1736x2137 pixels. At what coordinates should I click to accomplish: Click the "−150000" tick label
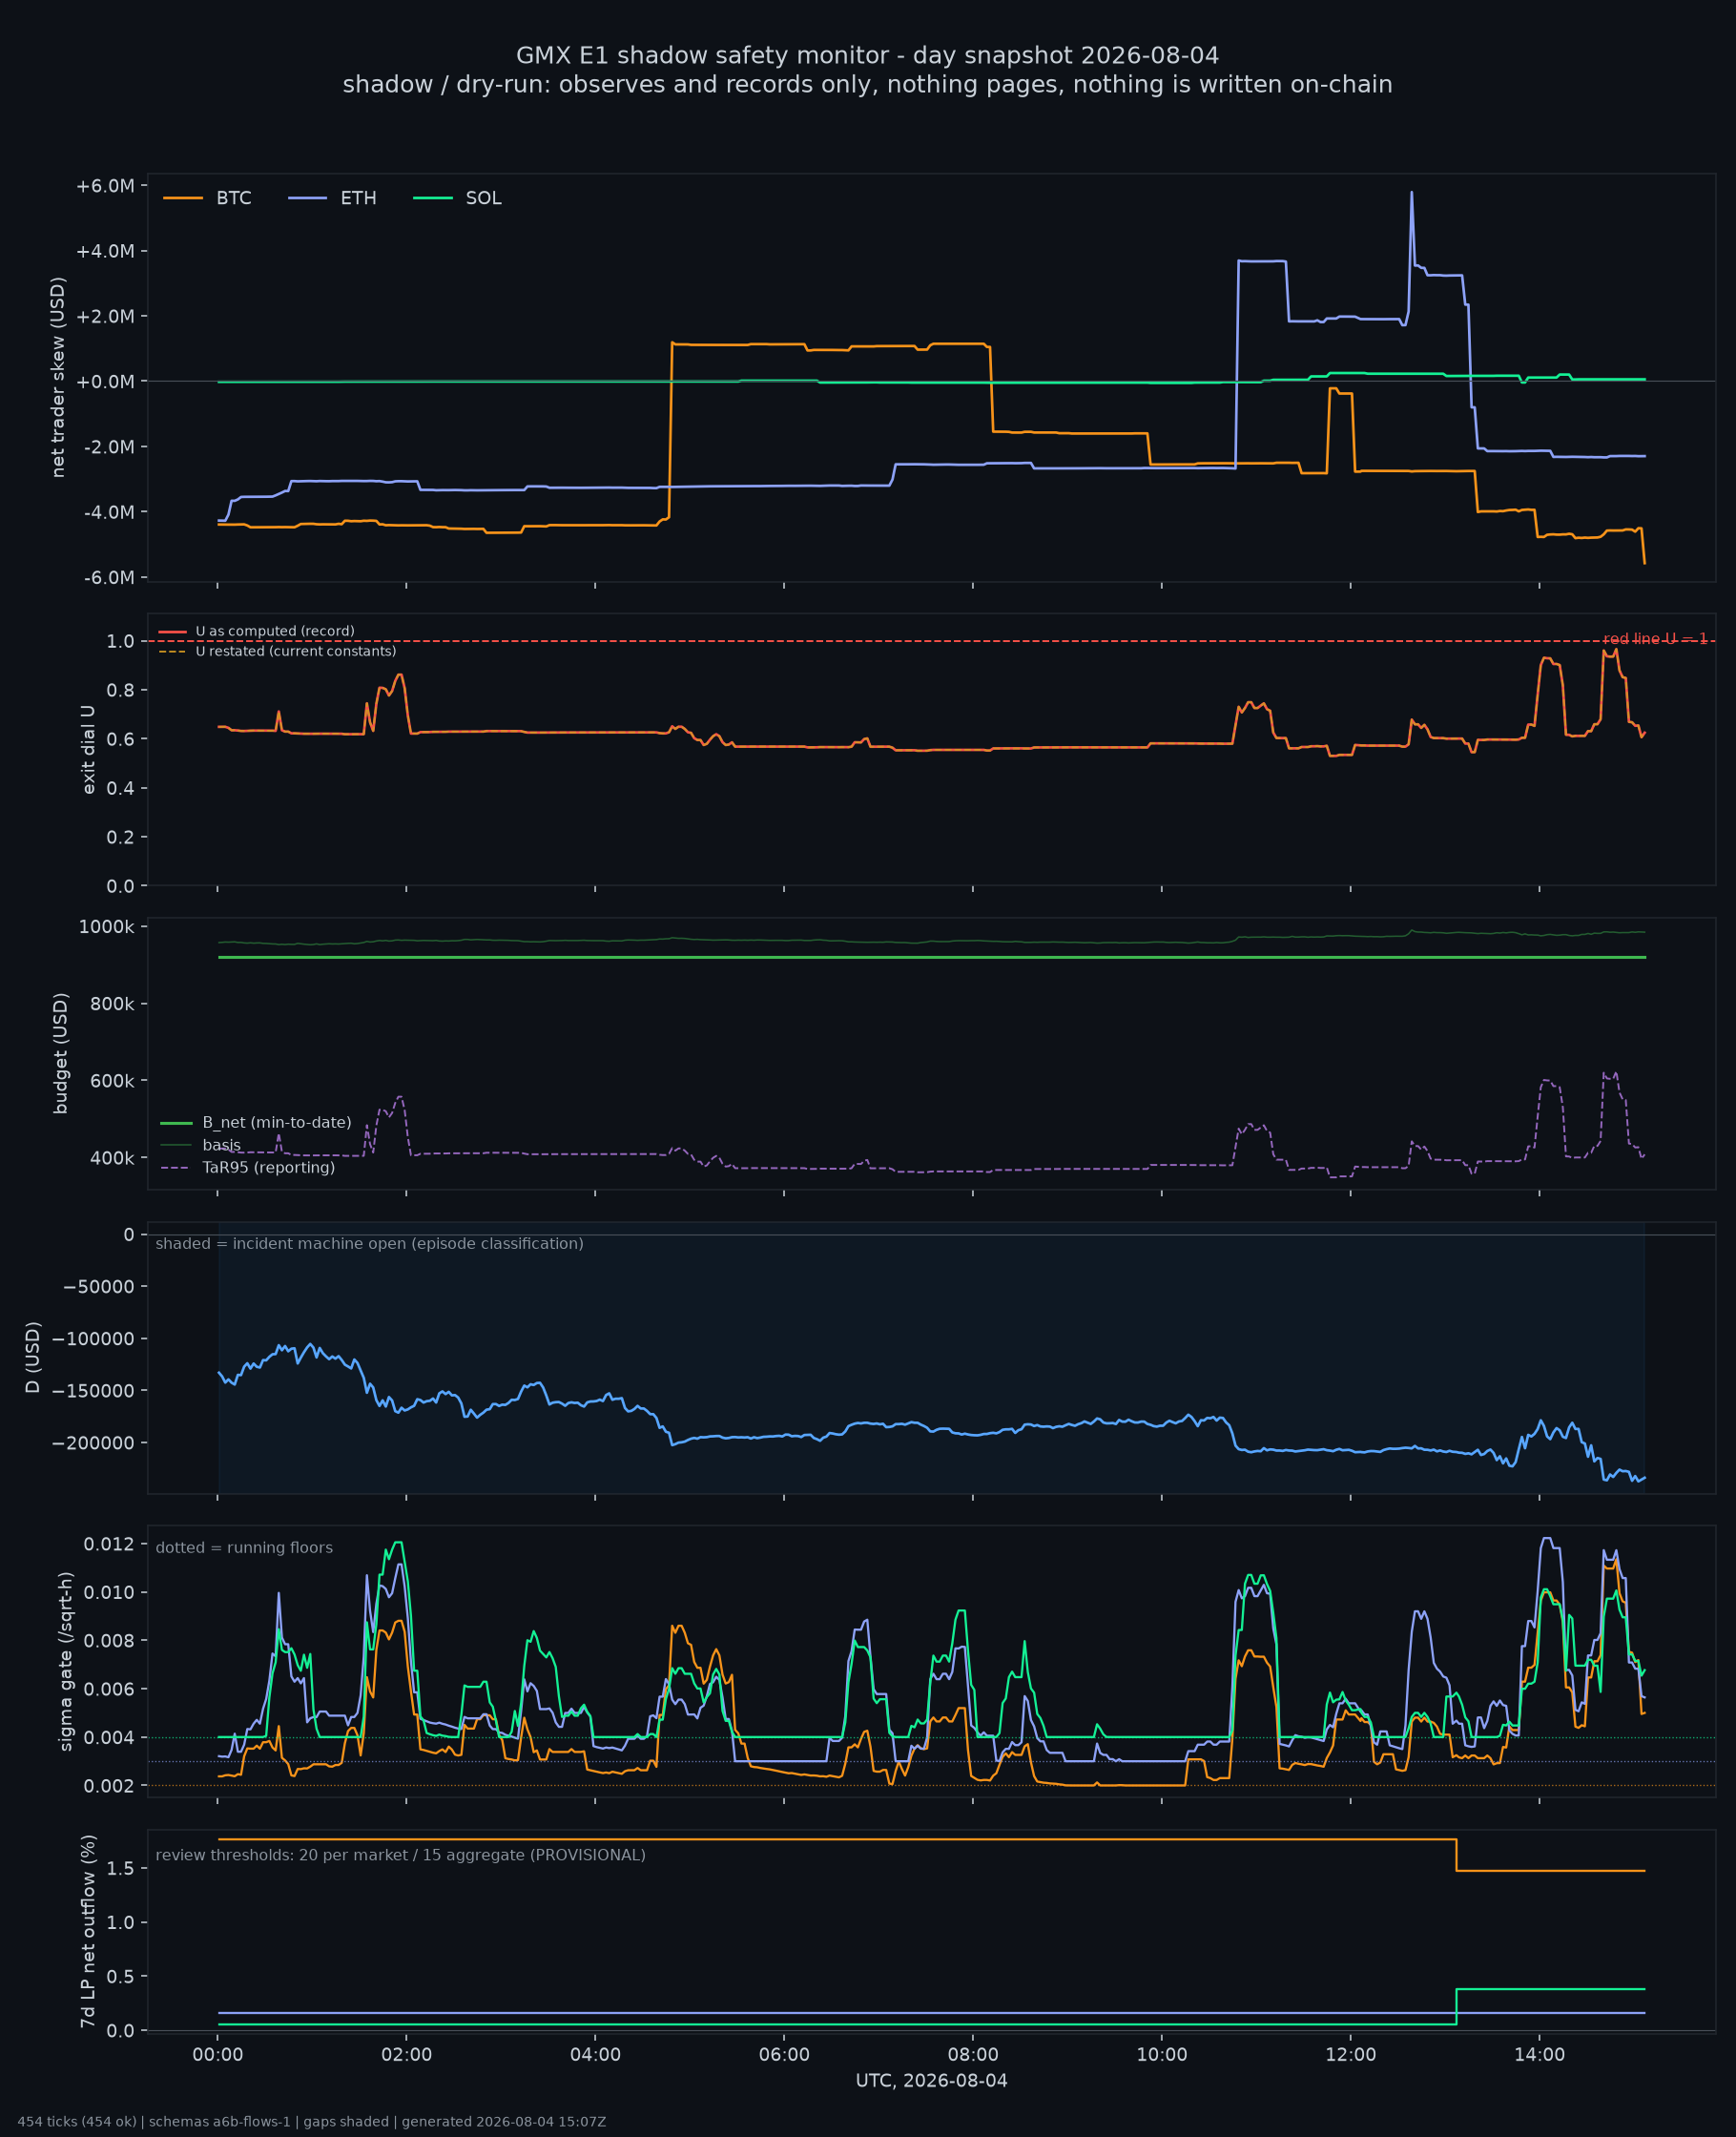point(93,1391)
